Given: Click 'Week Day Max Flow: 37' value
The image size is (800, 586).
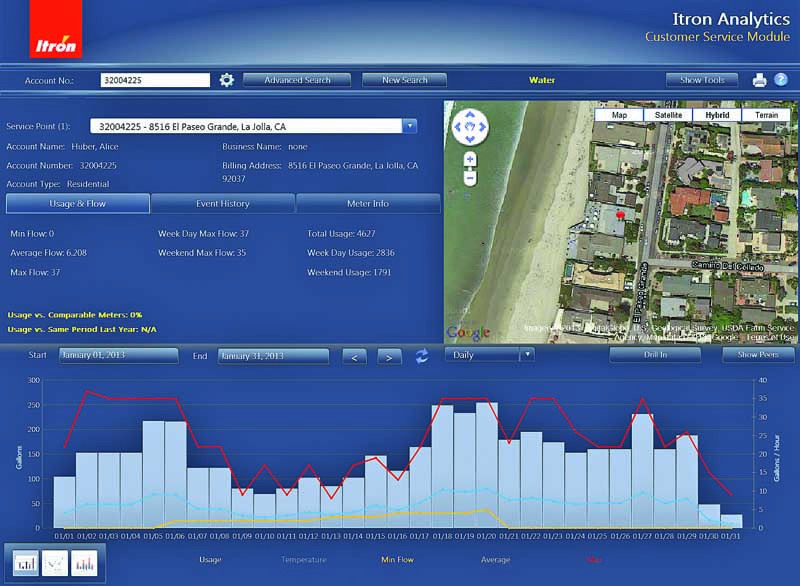Looking at the screenshot, I should pyautogui.click(x=203, y=234).
